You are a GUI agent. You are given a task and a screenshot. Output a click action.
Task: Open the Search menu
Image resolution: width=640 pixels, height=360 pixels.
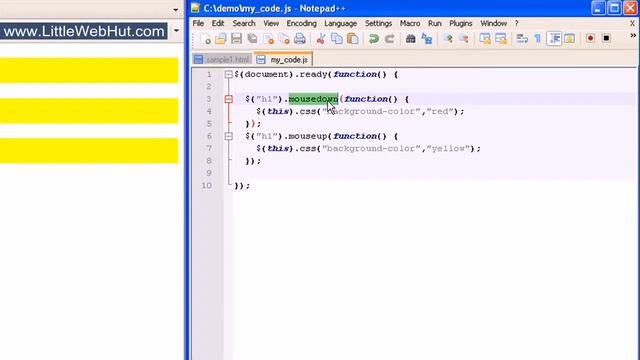tap(244, 23)
